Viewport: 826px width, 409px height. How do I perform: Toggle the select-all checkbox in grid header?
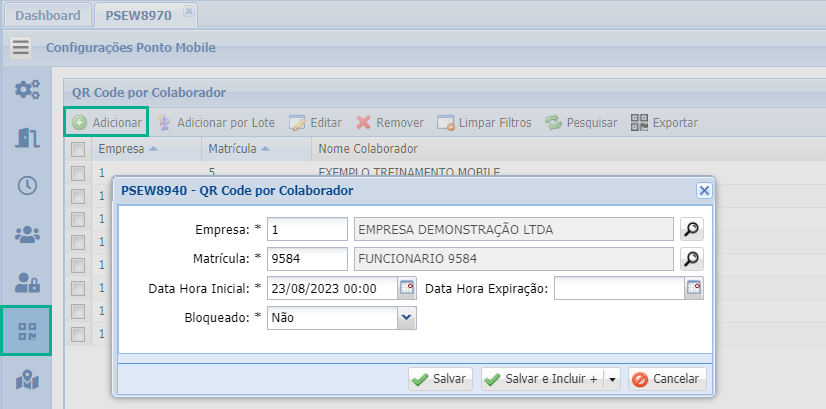click(78, 149)
